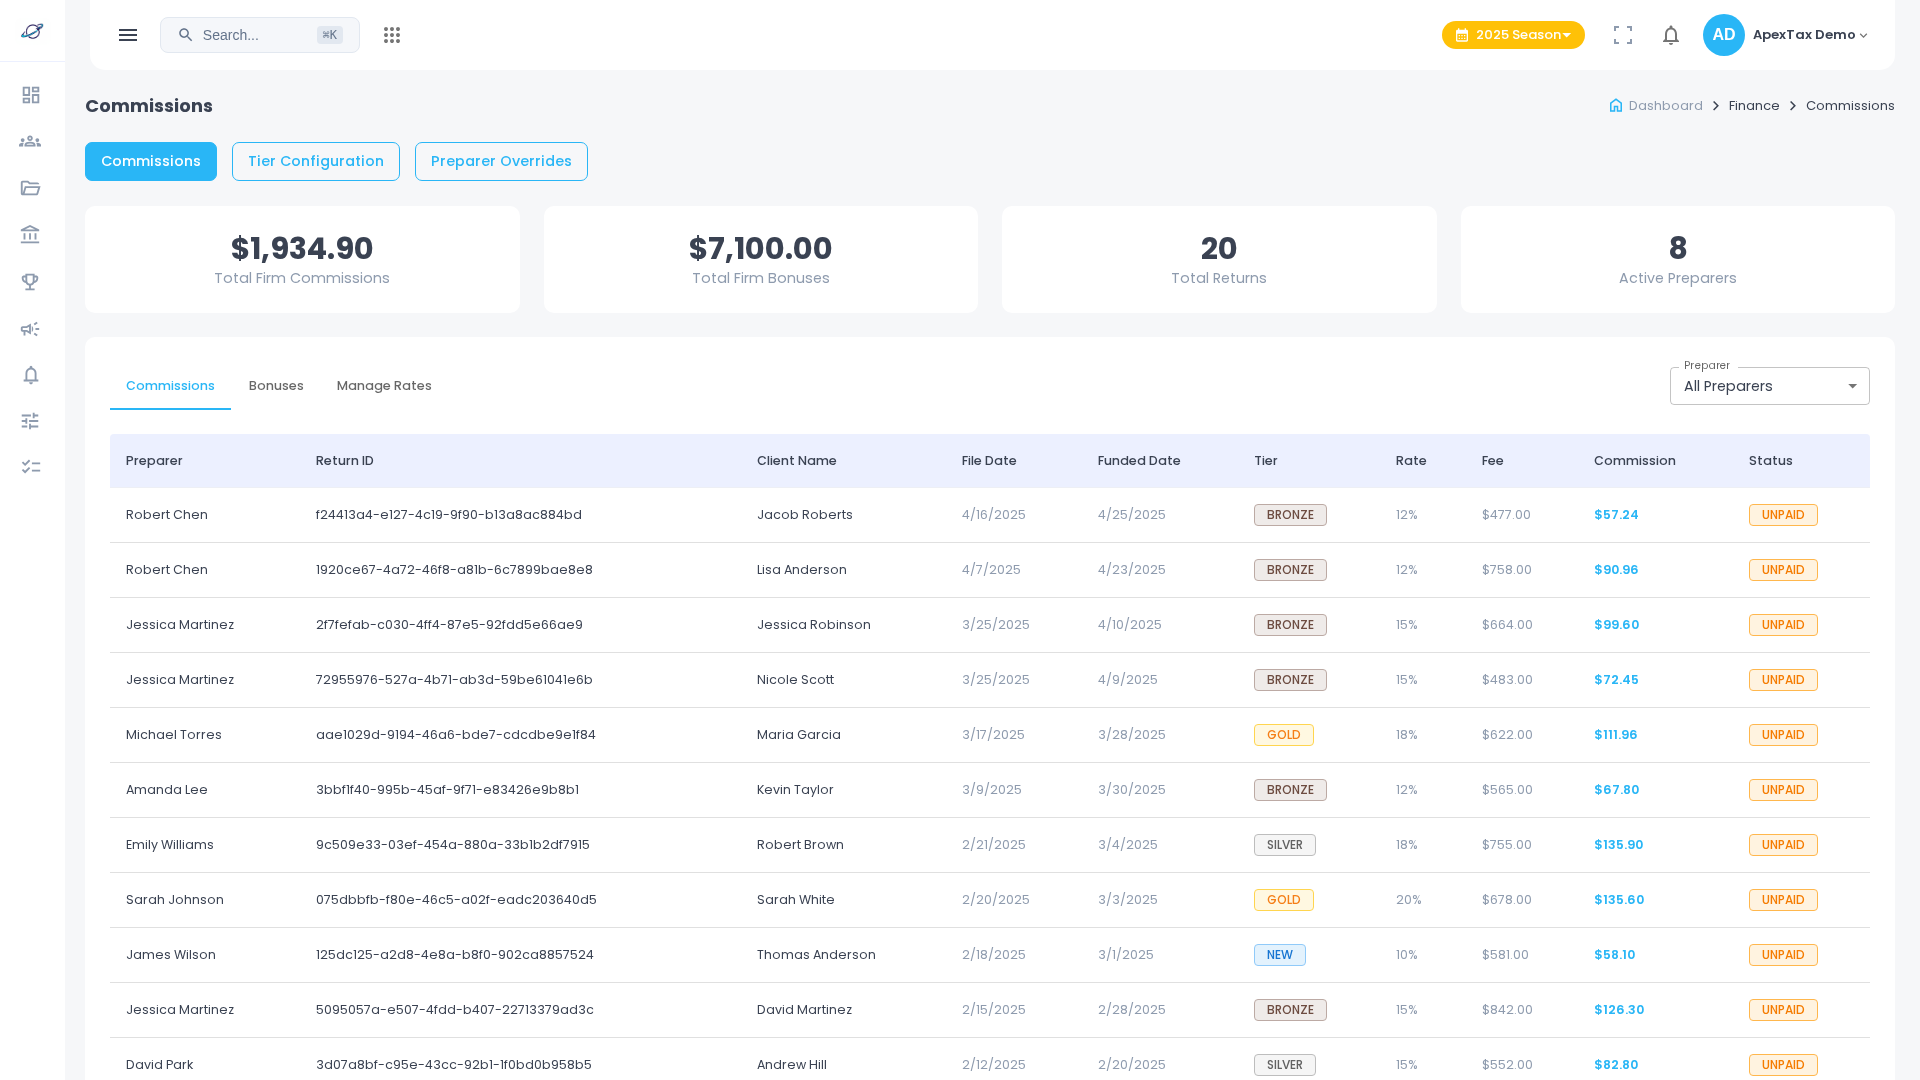Screen dimensions: 1920x1080
Task: Click the megaphone campaign sidebar icon
Action: pos(31,329)
